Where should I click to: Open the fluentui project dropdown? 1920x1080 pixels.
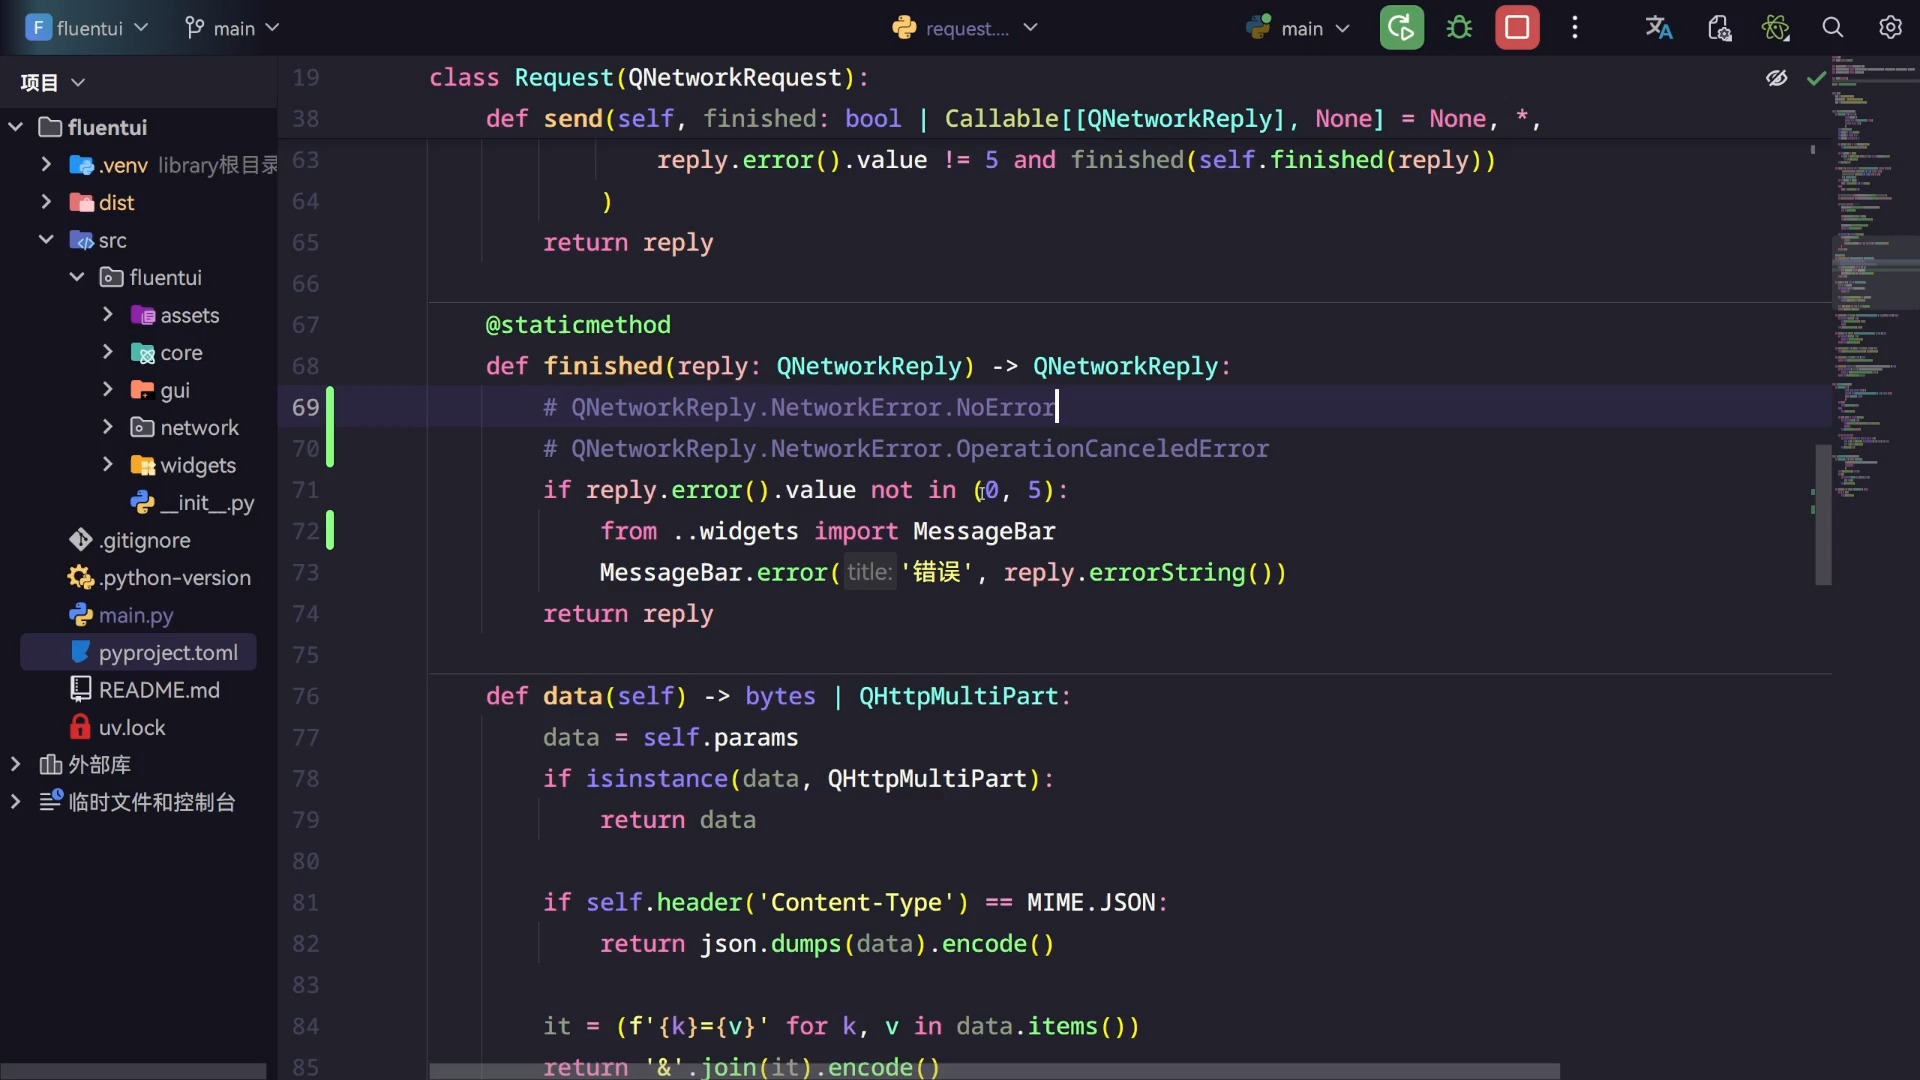coord(87,28)
